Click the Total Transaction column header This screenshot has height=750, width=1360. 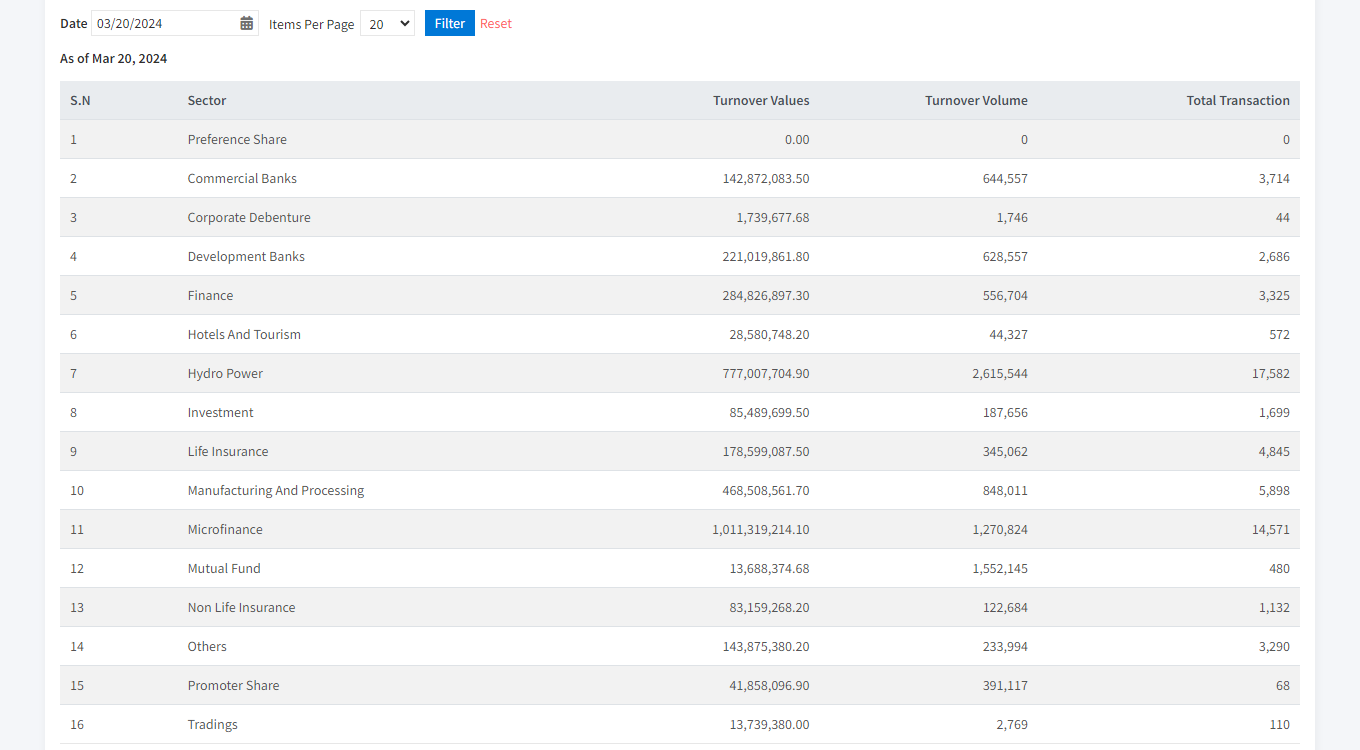[1237, 101]
